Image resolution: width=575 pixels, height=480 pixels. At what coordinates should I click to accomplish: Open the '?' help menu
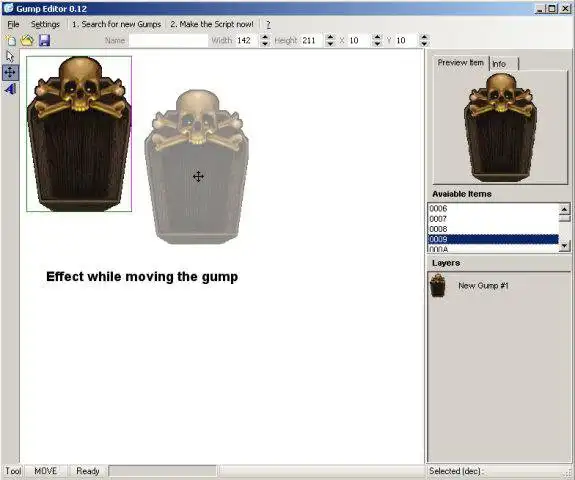[268, 25]
